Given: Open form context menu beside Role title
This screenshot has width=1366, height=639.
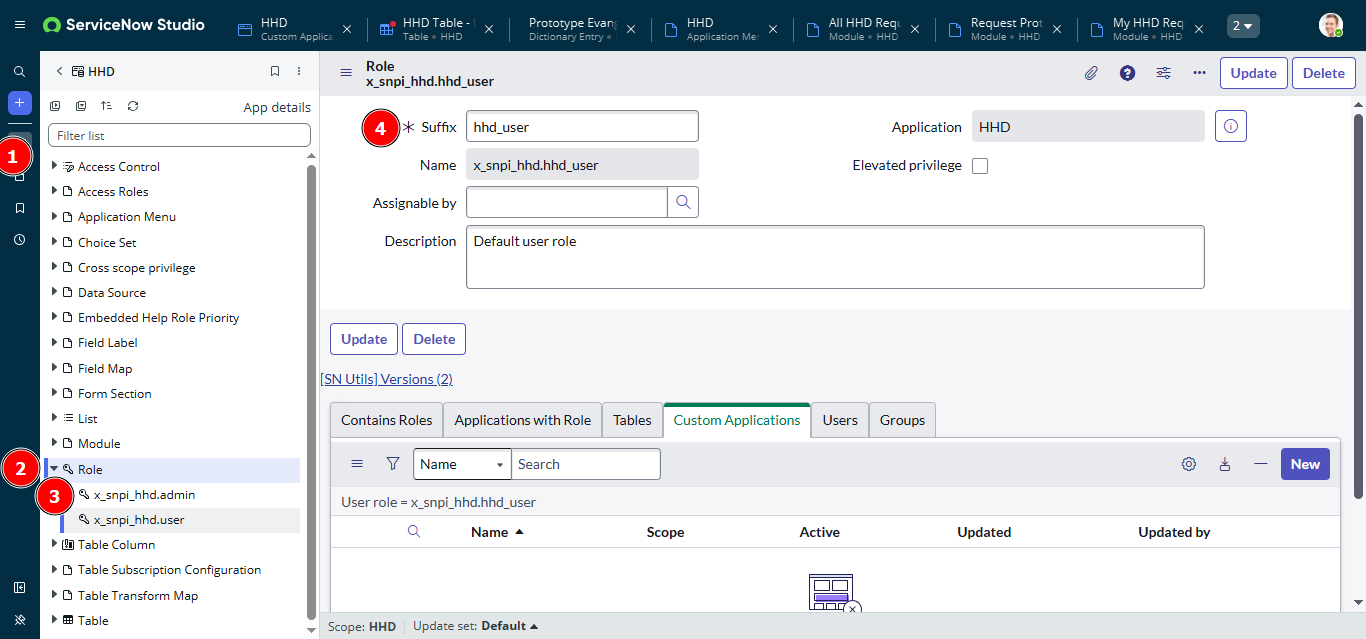Looking at the screenshot, I should click(x=346, y=73).
